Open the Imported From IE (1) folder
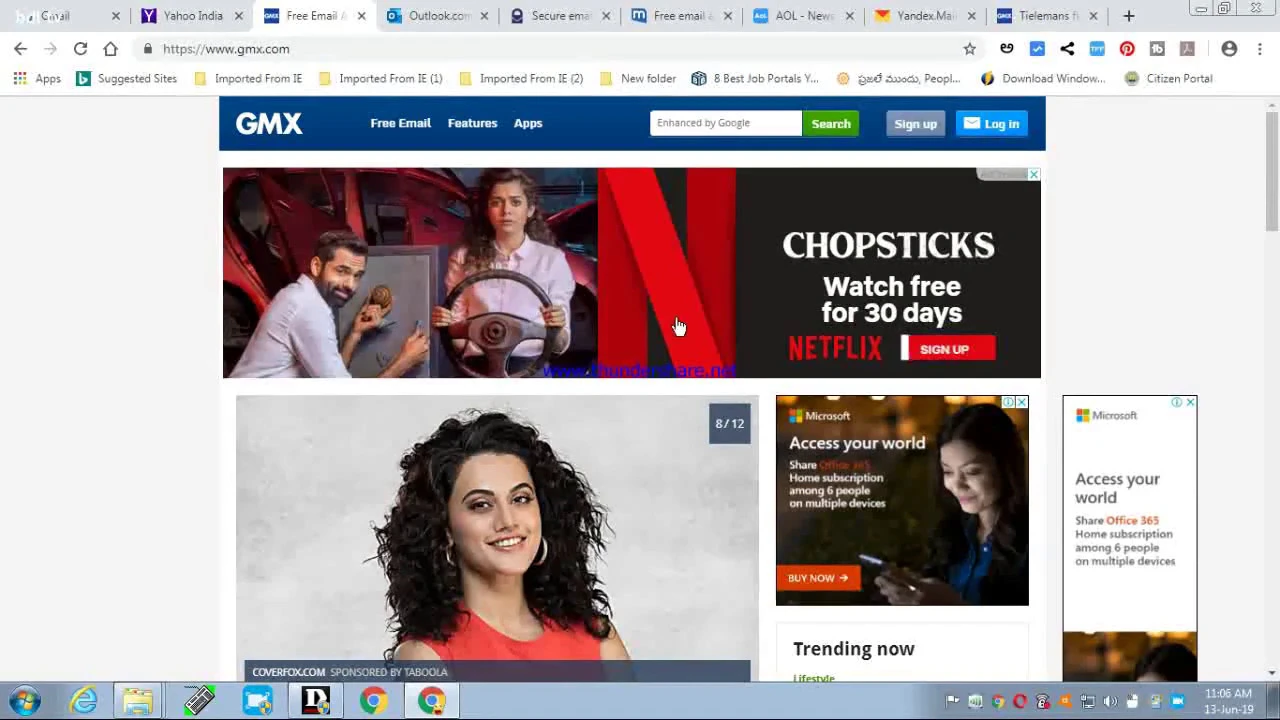 [380, 78]
